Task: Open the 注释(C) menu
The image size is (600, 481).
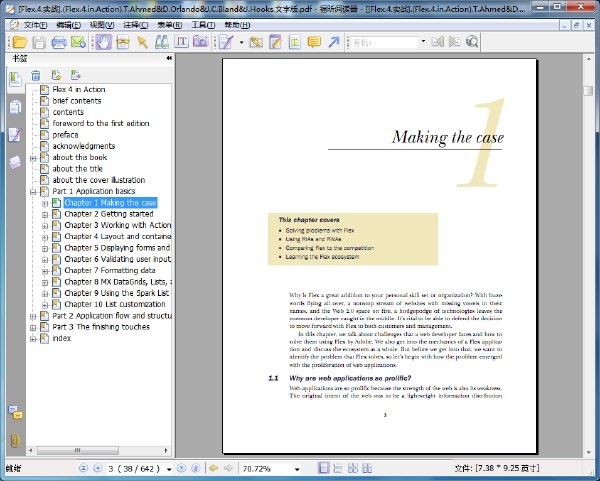Action: 136,25
